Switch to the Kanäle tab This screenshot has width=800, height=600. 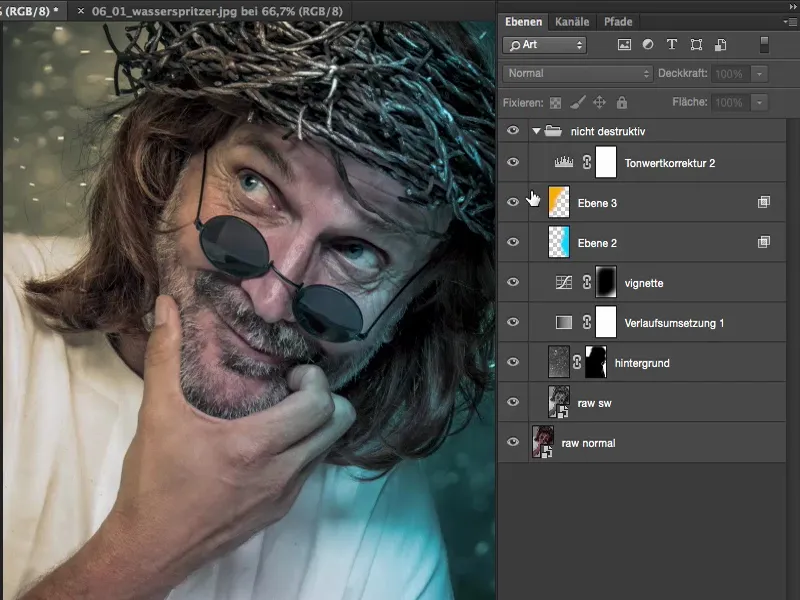572,22
